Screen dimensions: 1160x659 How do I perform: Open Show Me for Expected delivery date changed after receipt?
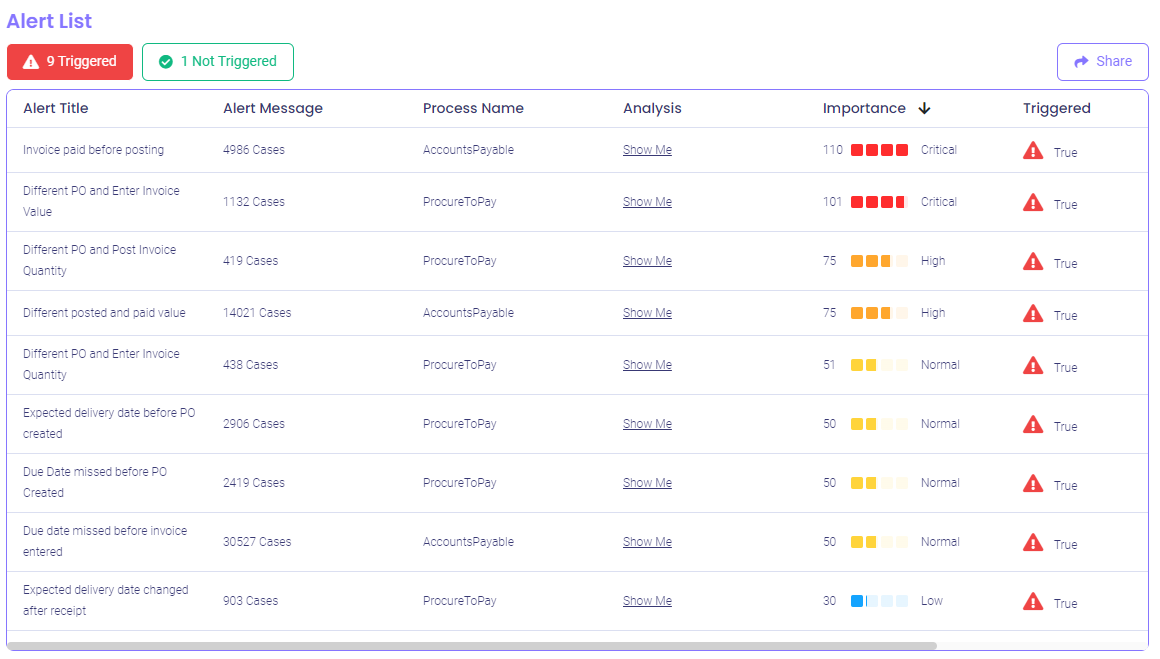tap(647, 601)
